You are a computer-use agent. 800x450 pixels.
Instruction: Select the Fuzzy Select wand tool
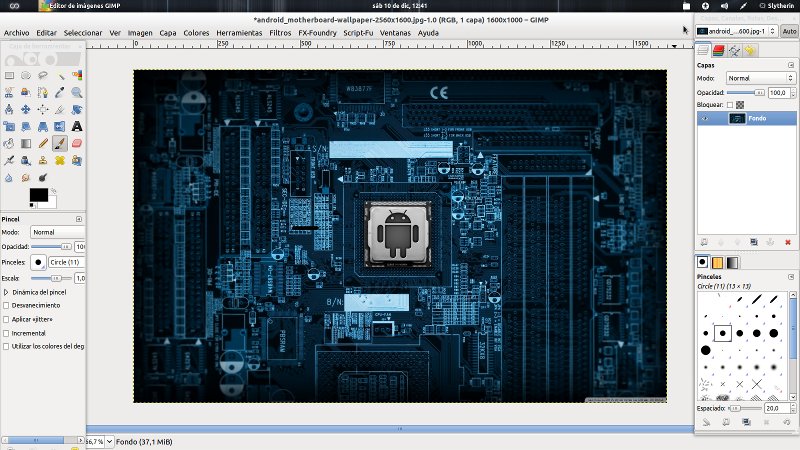click(60, 76)
